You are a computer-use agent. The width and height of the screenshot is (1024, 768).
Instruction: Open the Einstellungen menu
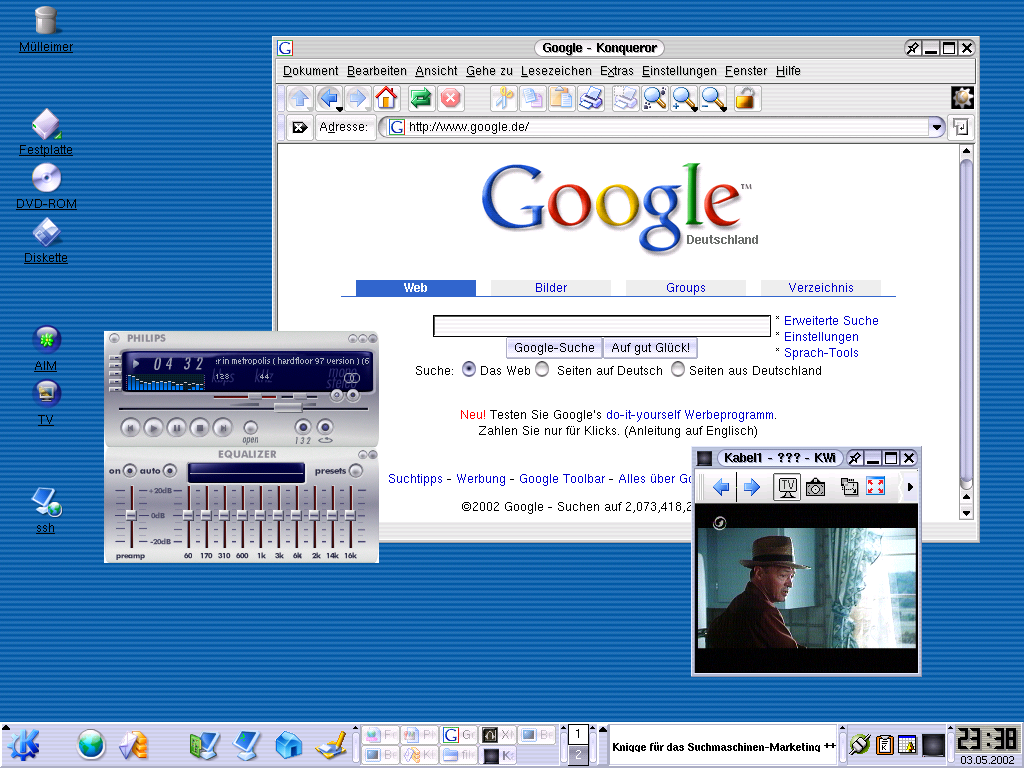679,71
